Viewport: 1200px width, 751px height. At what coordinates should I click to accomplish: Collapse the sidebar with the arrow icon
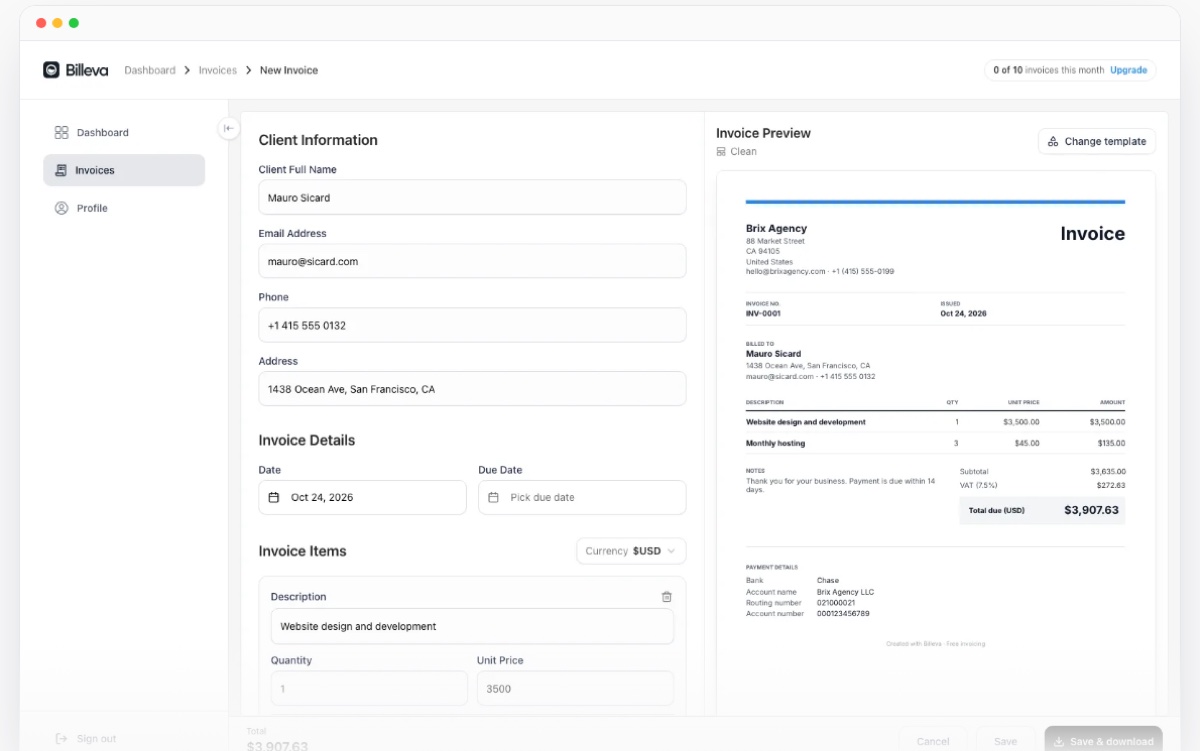coord(228,128)
